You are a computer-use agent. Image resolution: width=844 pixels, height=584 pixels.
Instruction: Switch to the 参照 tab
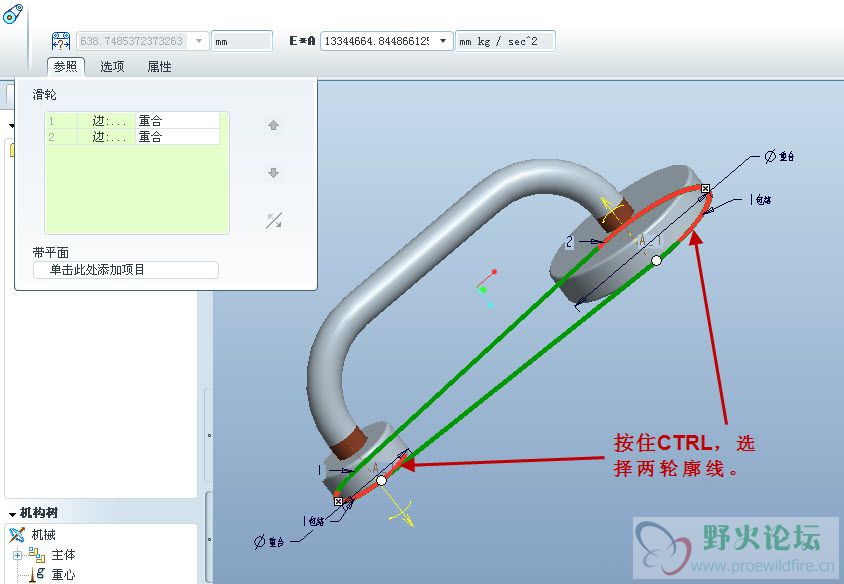click(x=66, y=67)
